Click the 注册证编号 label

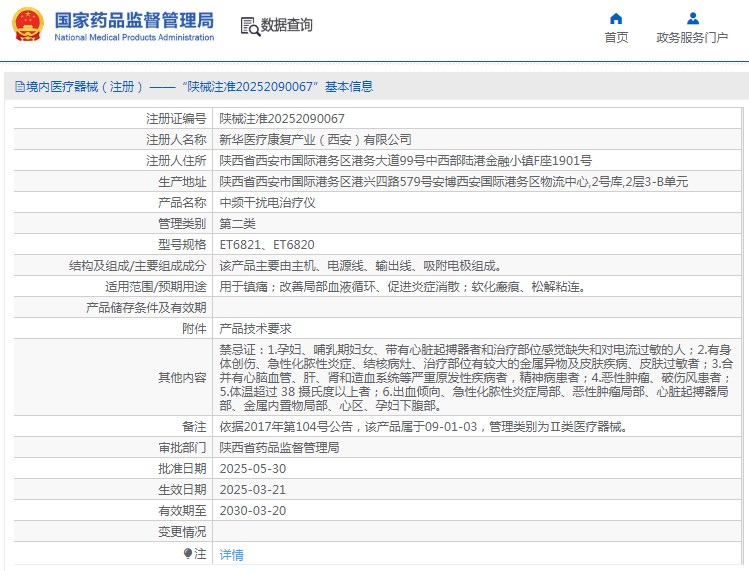coord(176,119)
